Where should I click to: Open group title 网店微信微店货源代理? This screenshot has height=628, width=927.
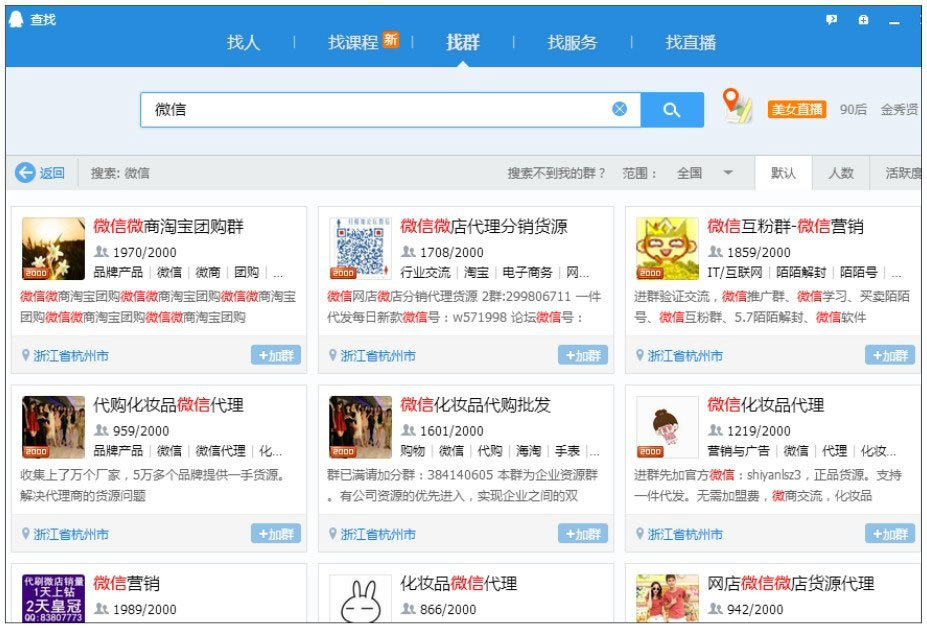[x=790, y=584]
